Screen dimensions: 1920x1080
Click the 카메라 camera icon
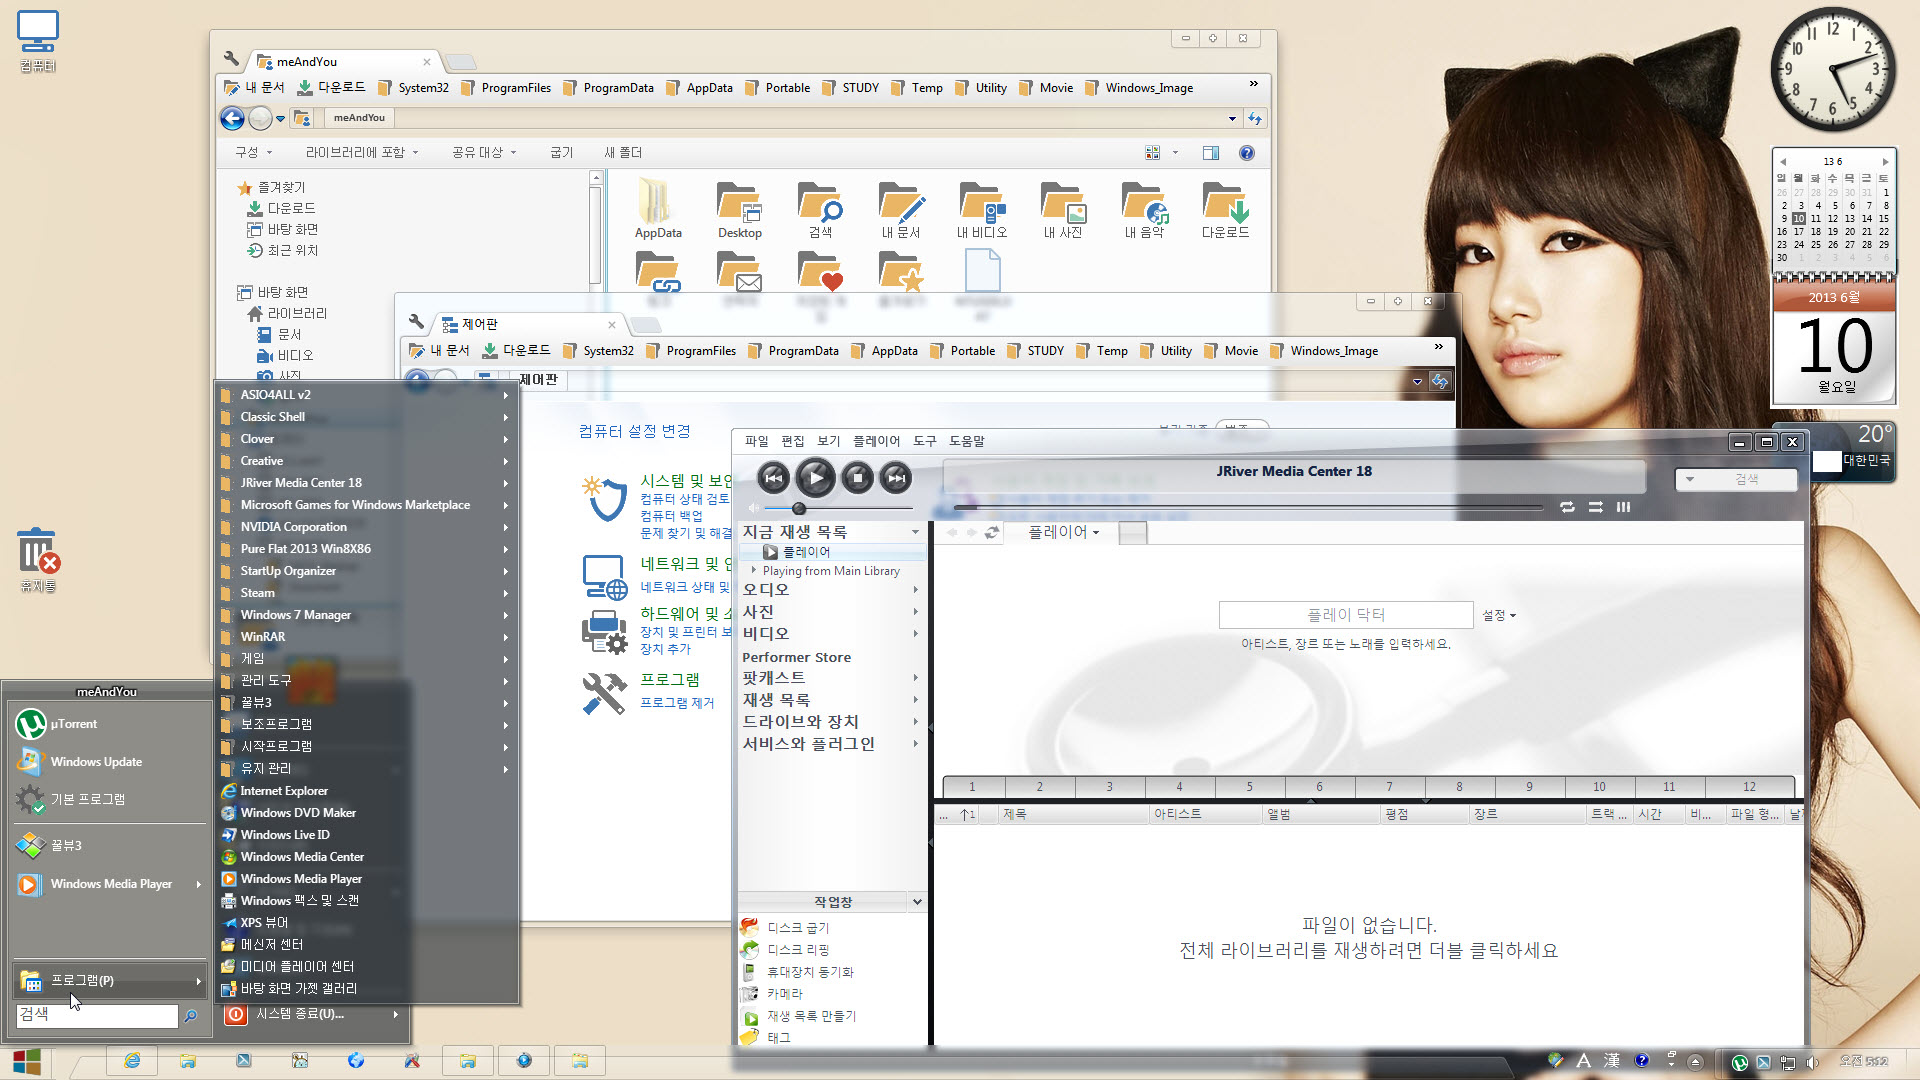tap(750, 993)
